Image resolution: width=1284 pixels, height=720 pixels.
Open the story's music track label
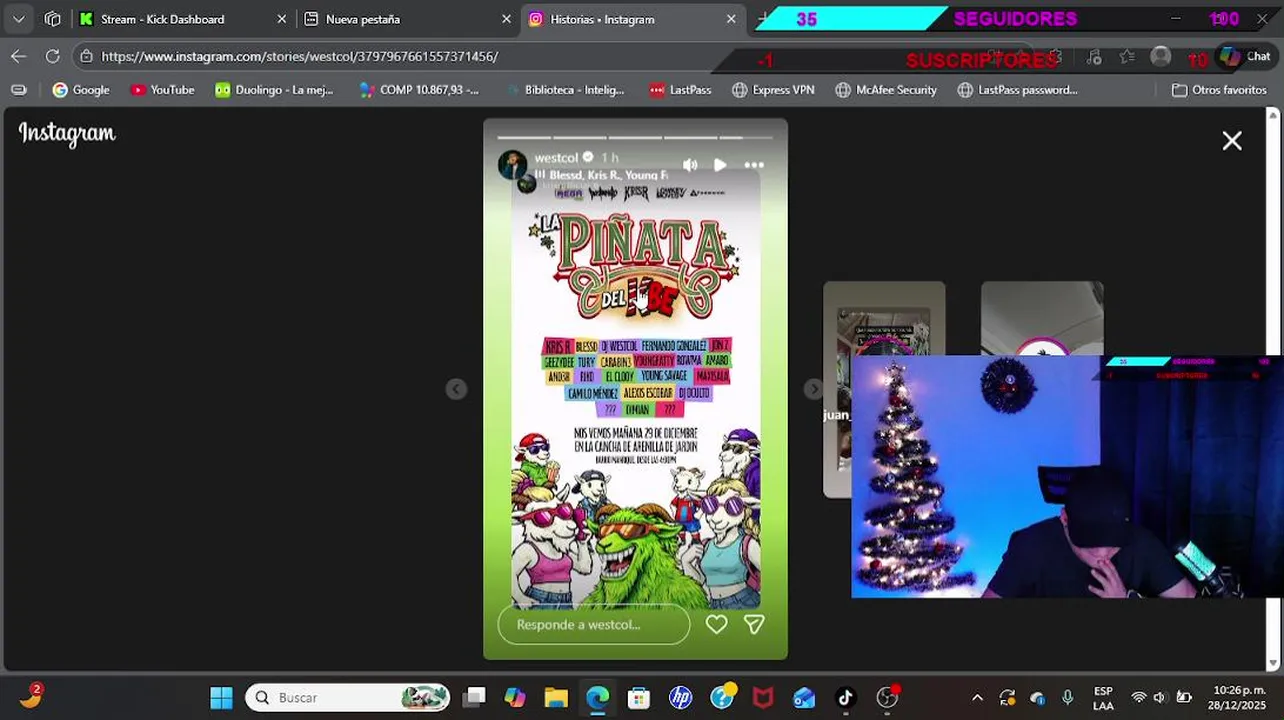(x=601, y=175)
